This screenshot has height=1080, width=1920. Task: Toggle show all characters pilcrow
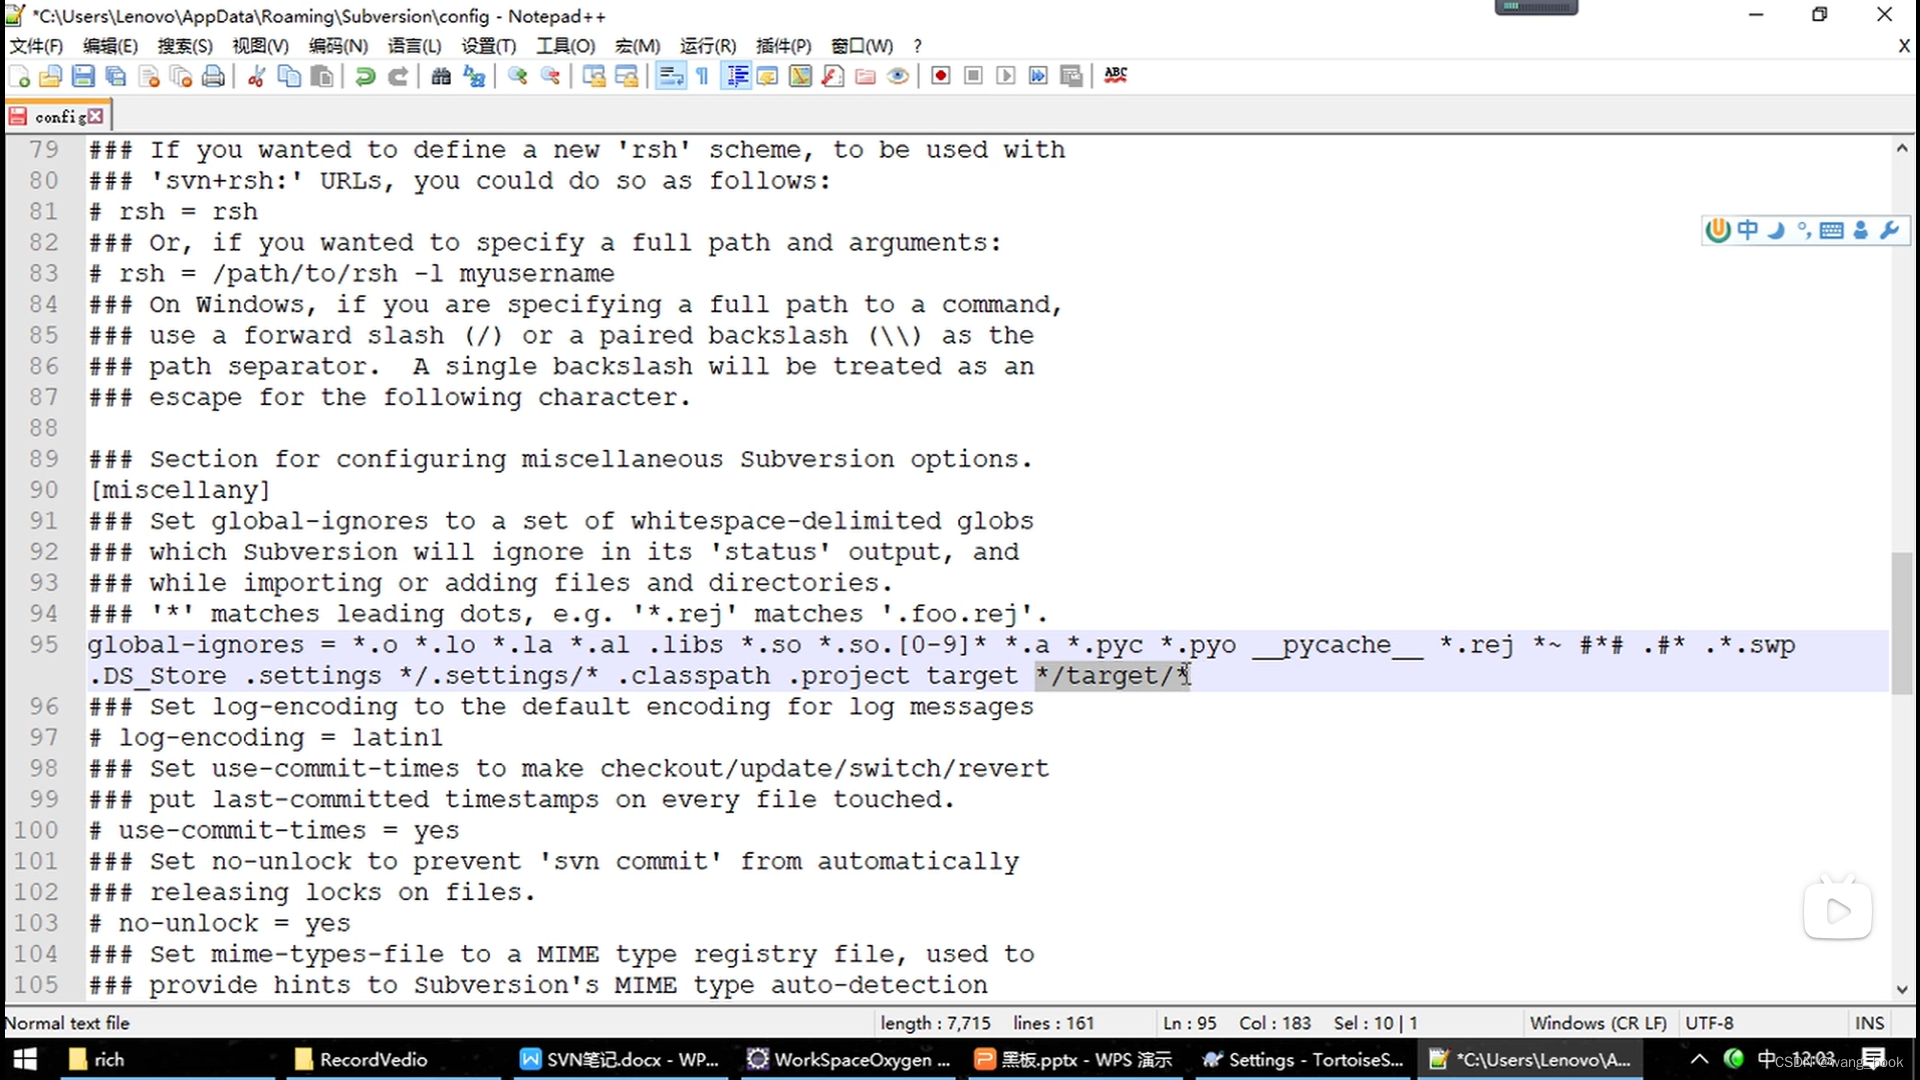pyautogui.click(x=703, y=76)
